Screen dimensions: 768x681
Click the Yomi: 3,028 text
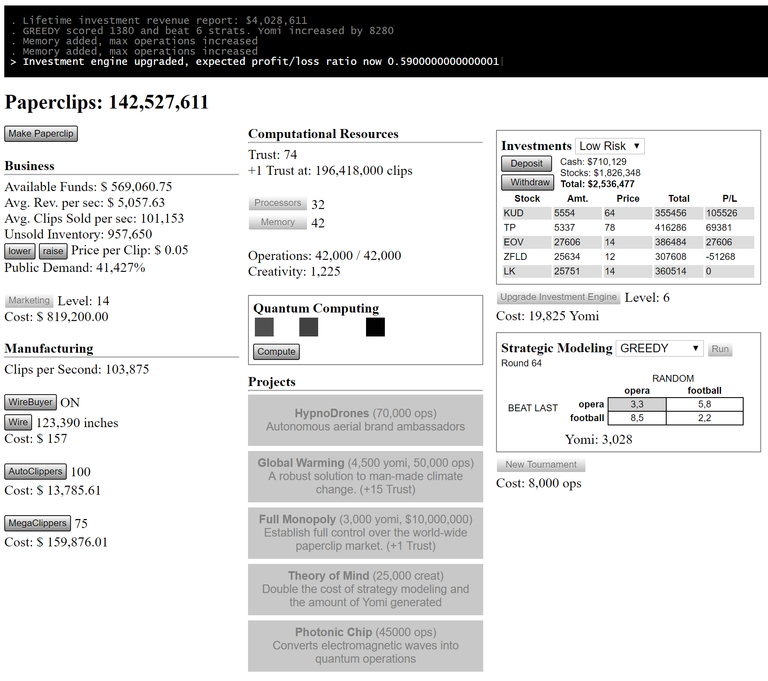tap(599, 439)
